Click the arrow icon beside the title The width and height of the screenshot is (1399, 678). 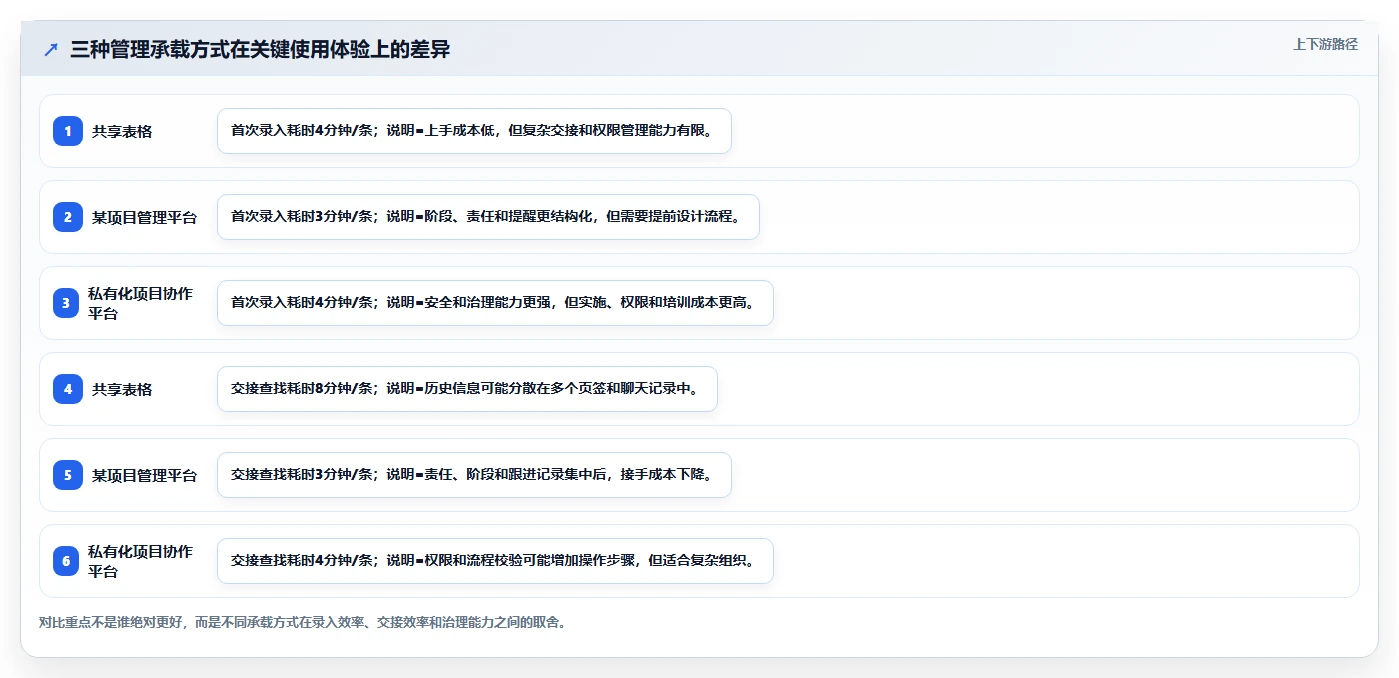(51, 50)
